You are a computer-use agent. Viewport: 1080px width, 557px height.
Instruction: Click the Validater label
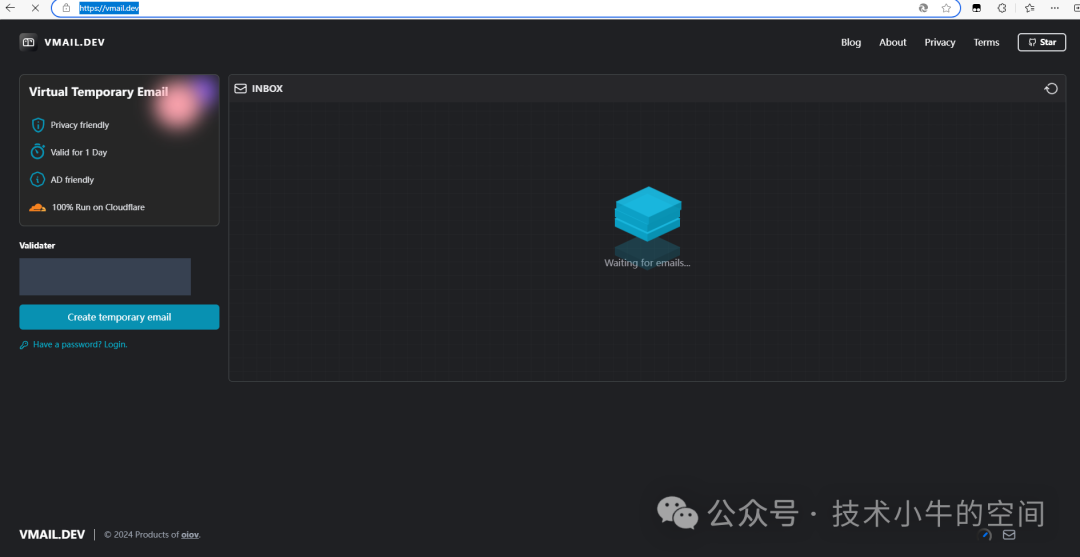(37, 245)
